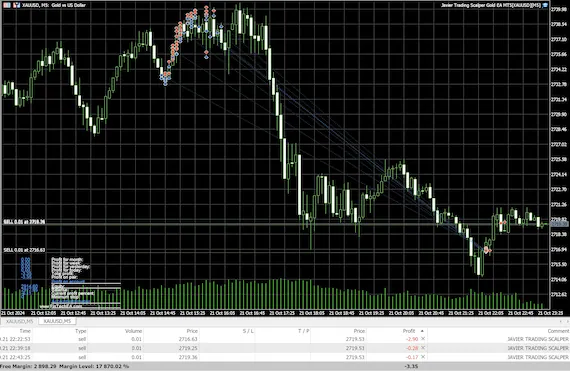Click the -2.90 profit value
Screen dimensions: 570x371
coord(412,339)
